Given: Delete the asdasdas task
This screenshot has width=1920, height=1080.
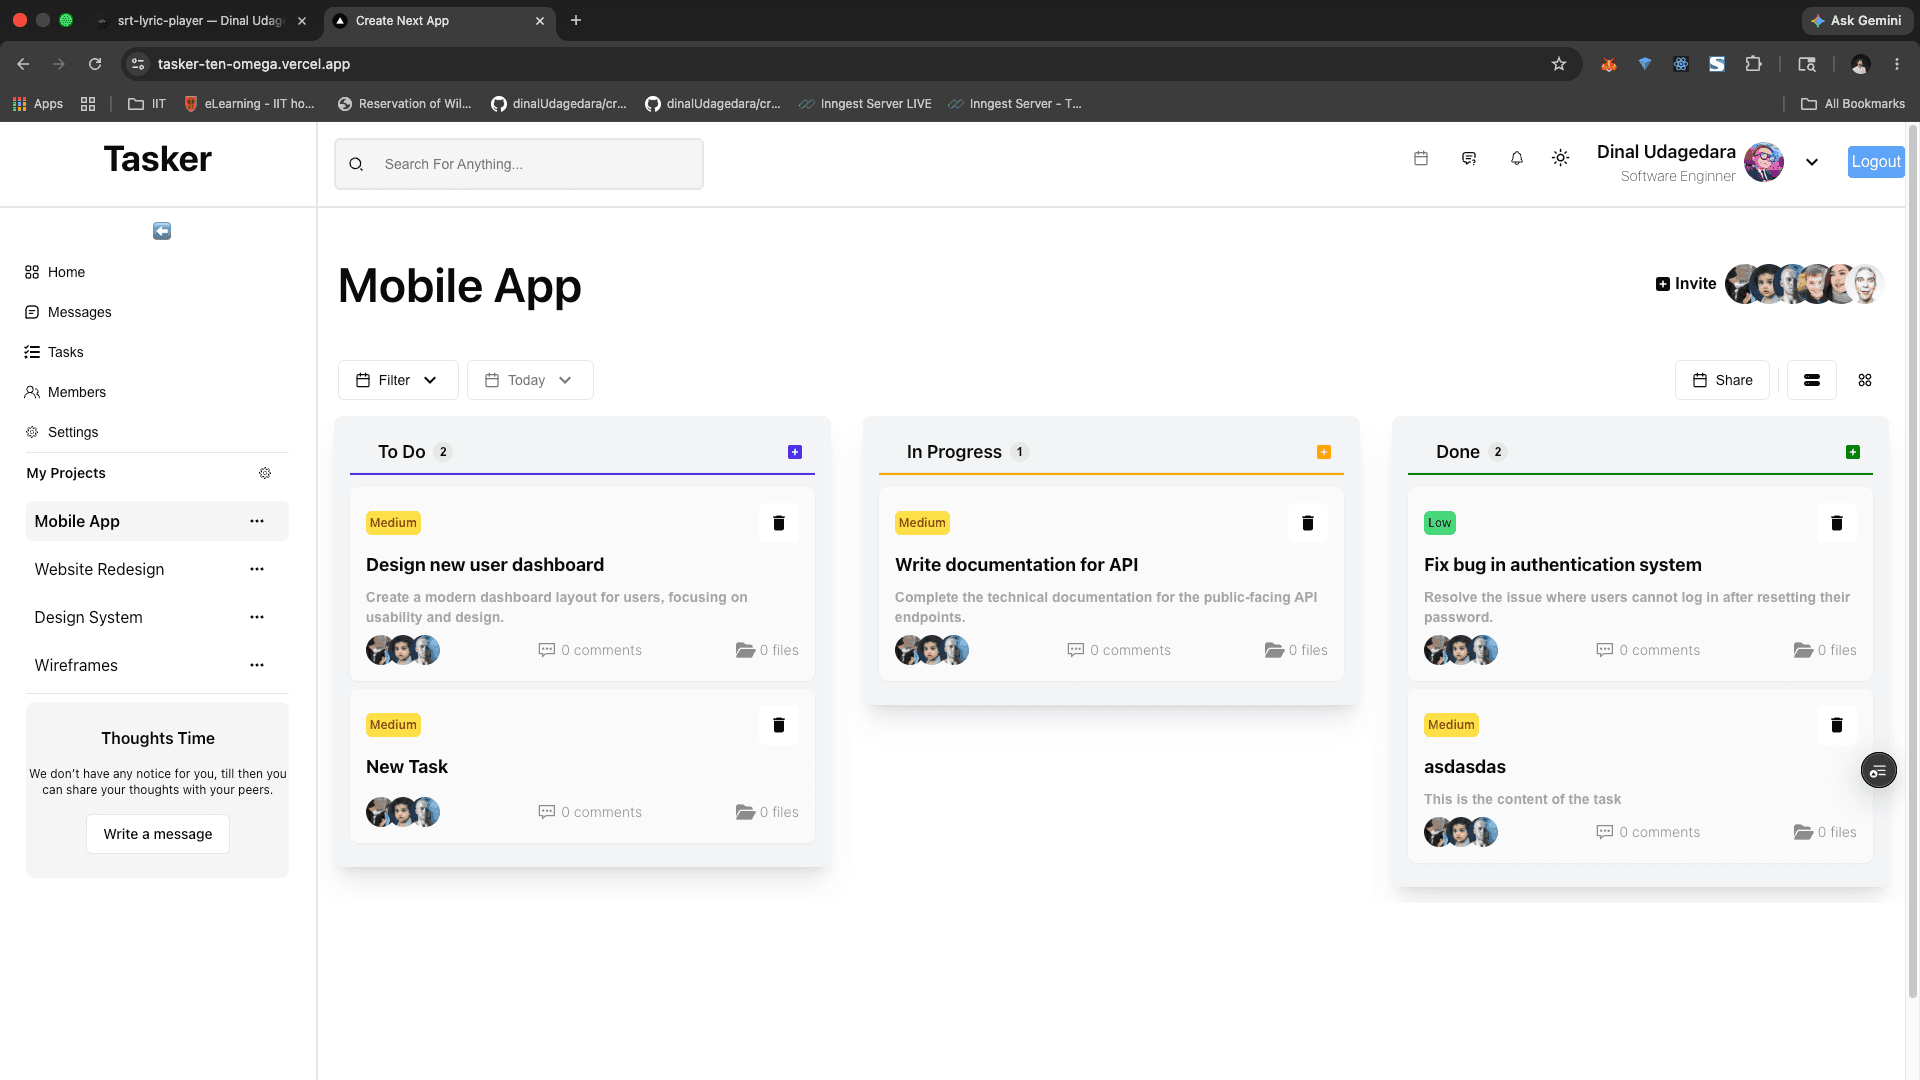Looking at the screenshot, I should [x=1837, y=725].
